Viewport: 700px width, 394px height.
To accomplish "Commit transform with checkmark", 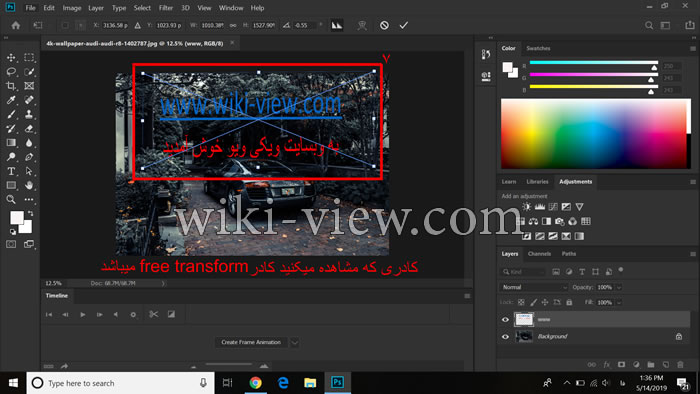I will tap(404, 25).
